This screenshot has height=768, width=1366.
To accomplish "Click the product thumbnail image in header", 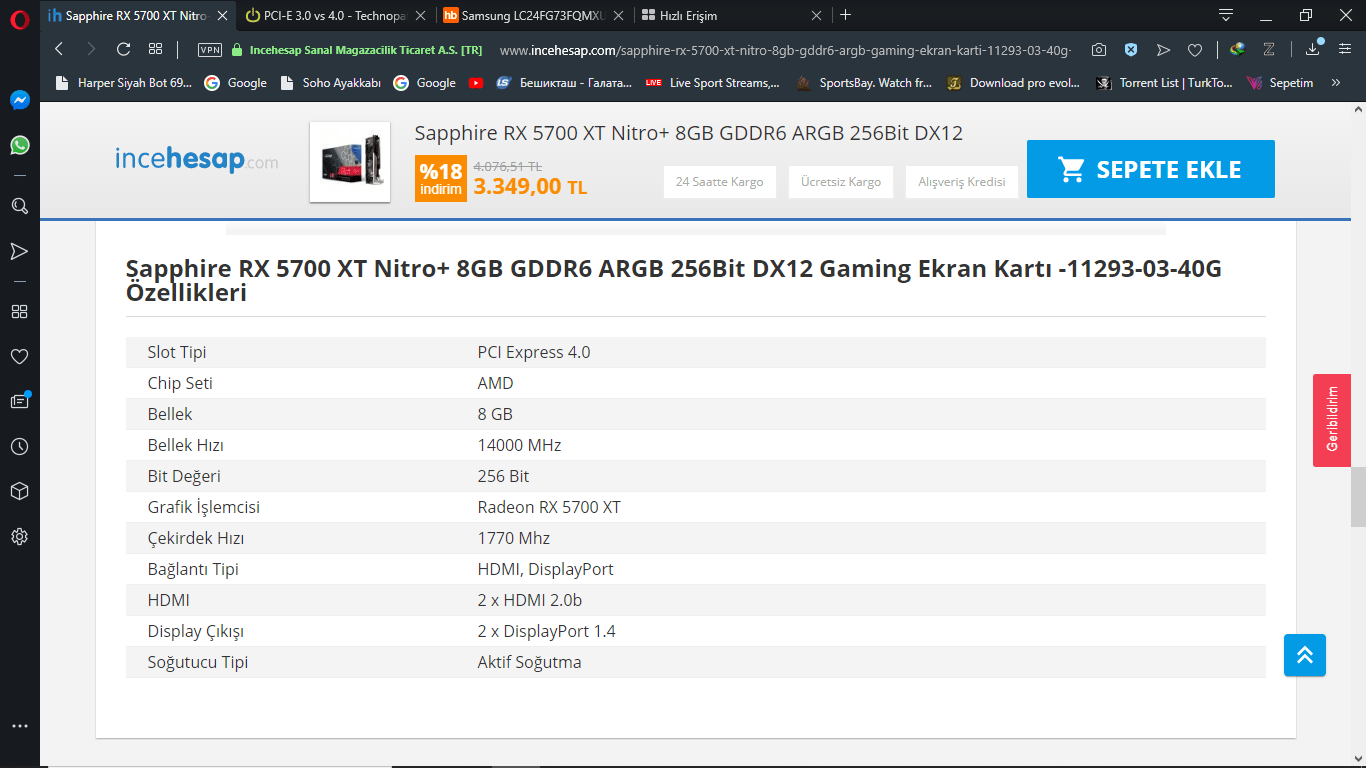I will click(350, 162).
